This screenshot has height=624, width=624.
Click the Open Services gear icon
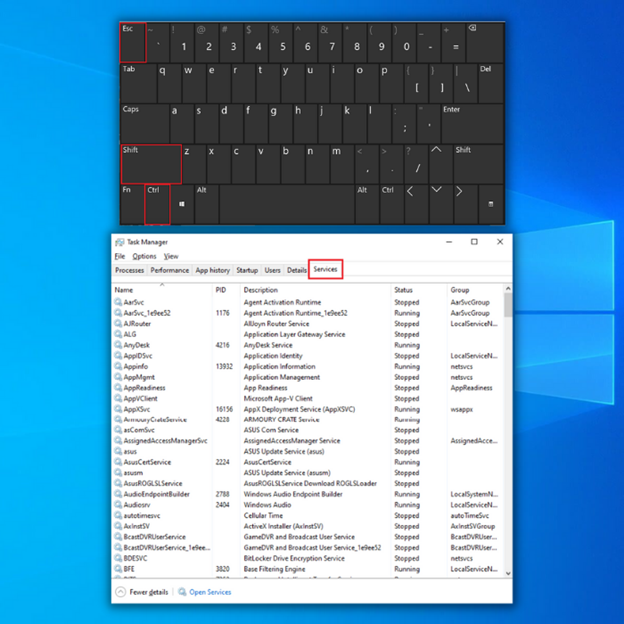tap(182, 592)
